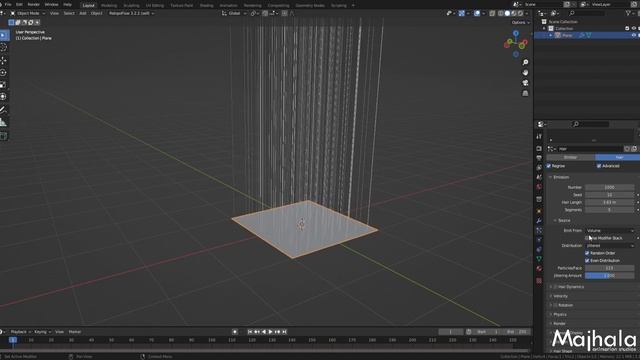Screen dimensions: 640x360
Task: Open the viewport Options dropdown
Action: coord(520,22)
